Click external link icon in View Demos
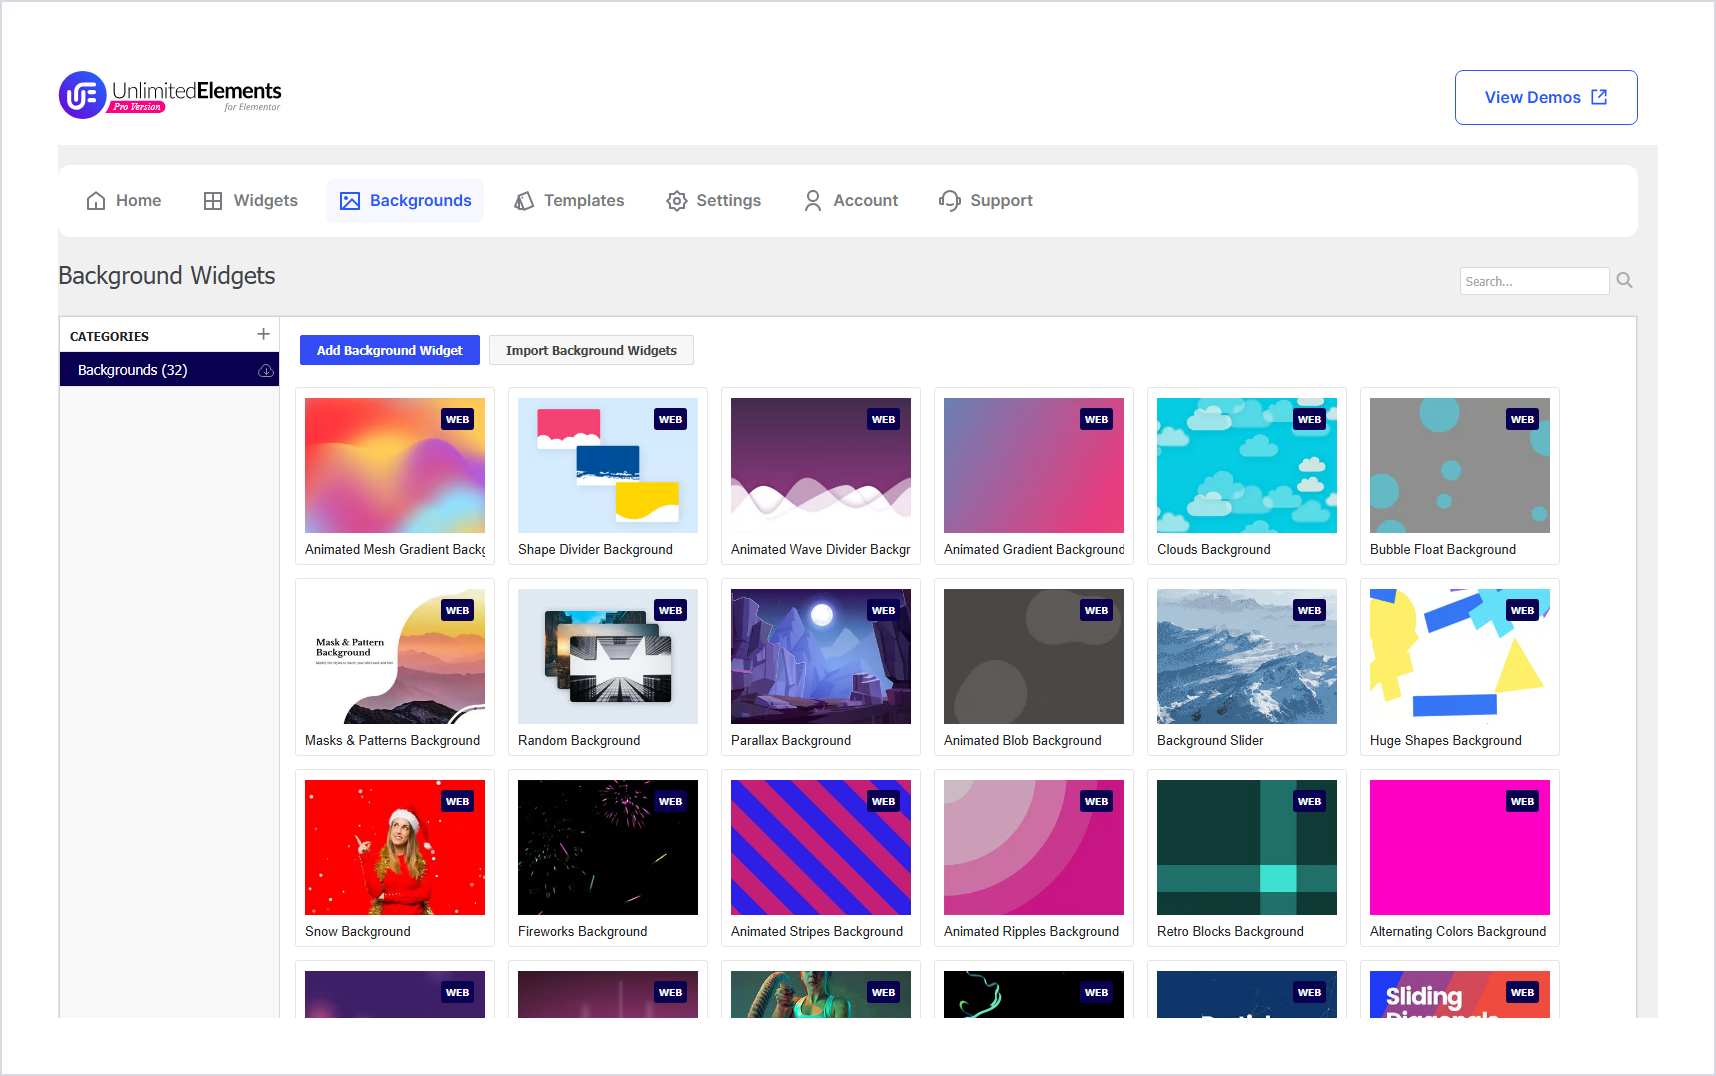Image resolution: width=1716 pixels, height=1076 pixels. [1599, 97]
